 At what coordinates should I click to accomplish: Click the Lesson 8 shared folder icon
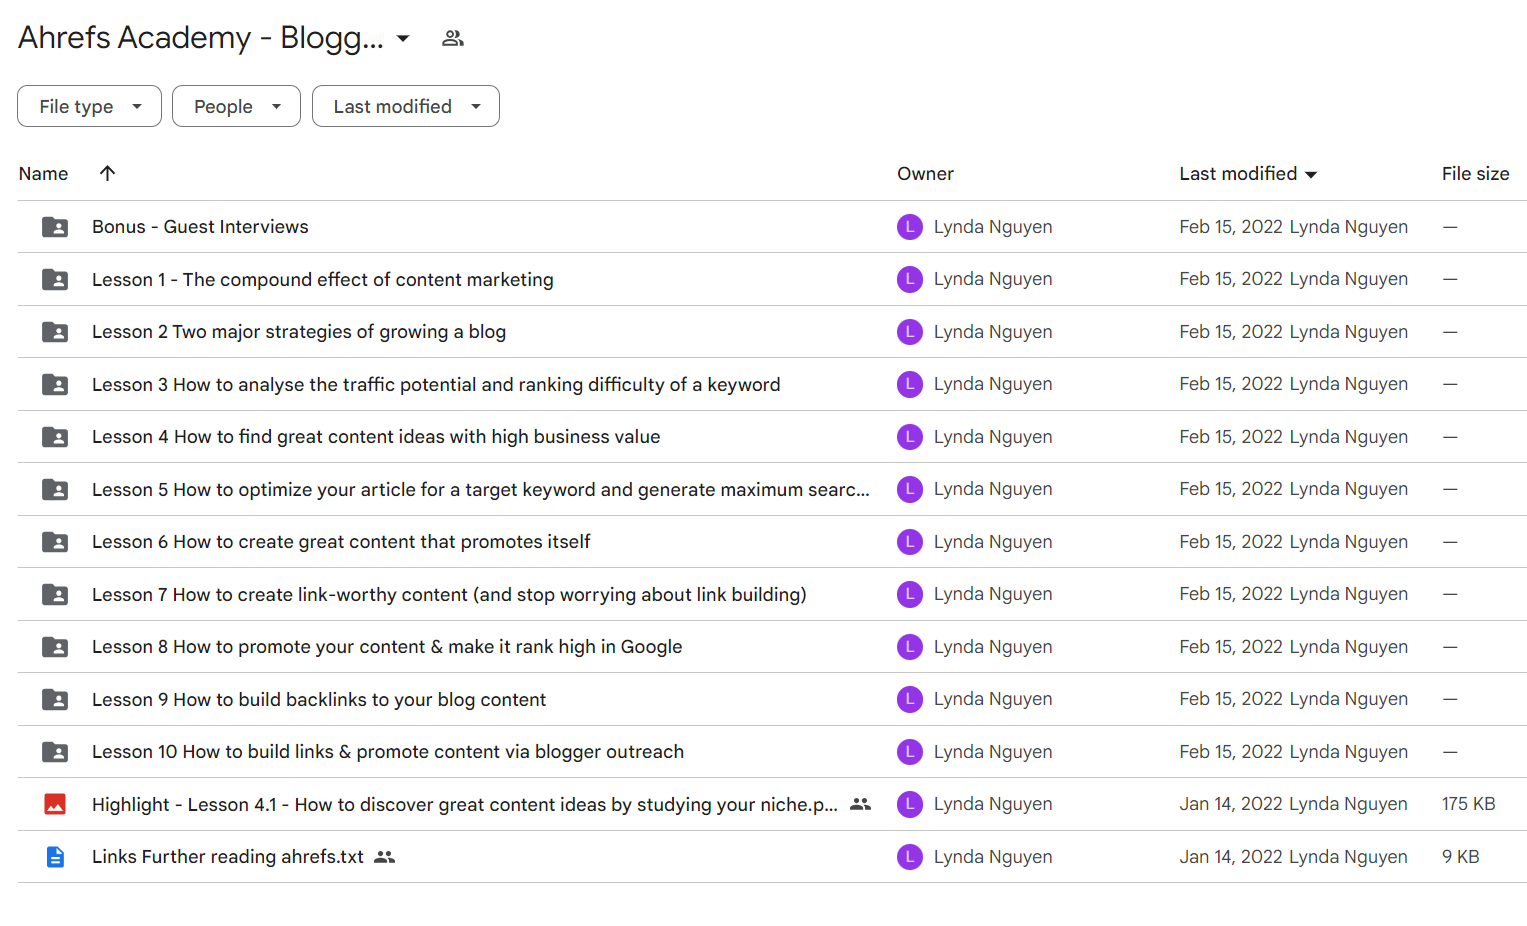click(55, 647)
